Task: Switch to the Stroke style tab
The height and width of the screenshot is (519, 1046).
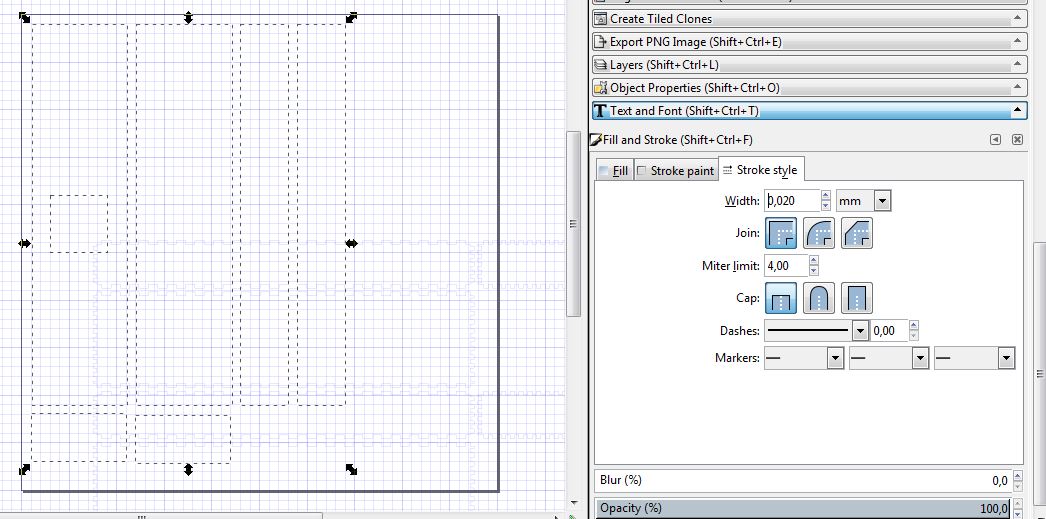Action: 760,170
